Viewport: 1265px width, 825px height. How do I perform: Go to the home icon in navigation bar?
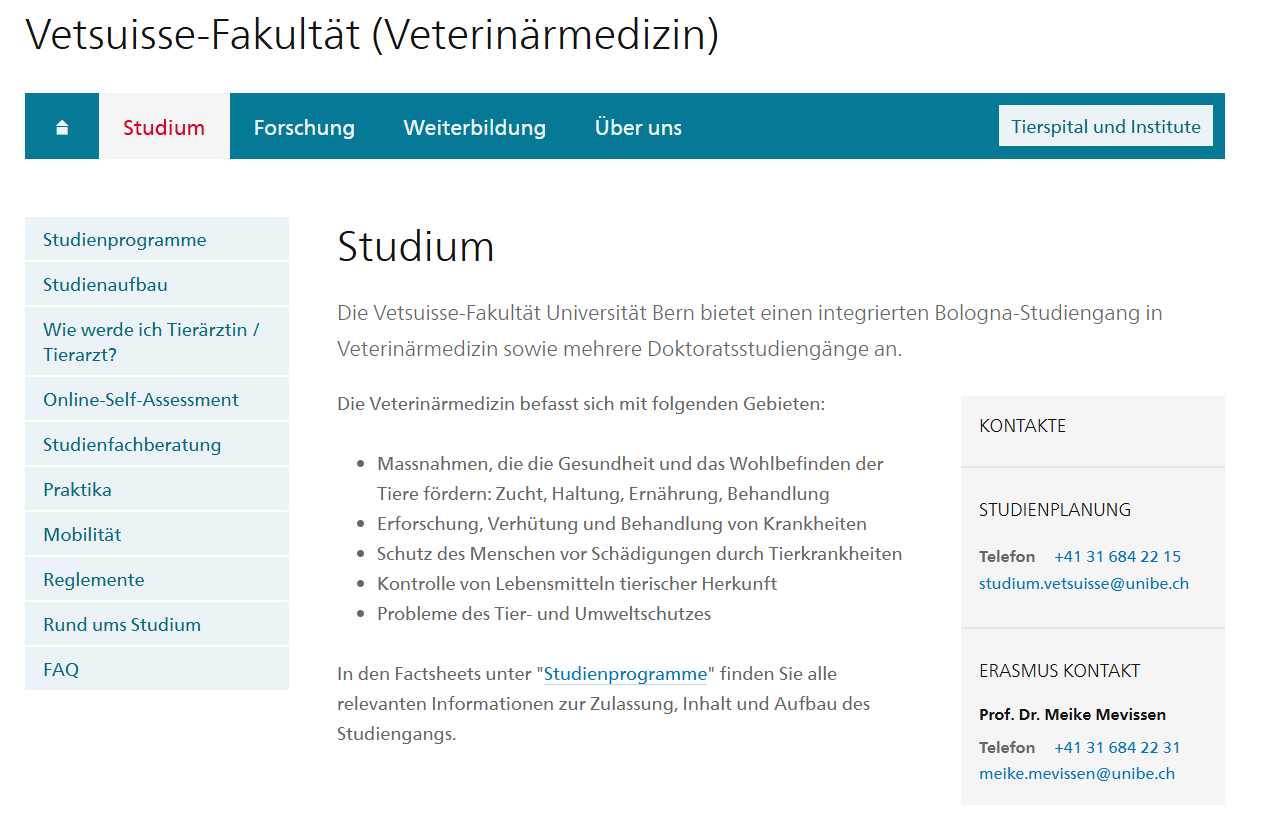[x=62, y=127]
